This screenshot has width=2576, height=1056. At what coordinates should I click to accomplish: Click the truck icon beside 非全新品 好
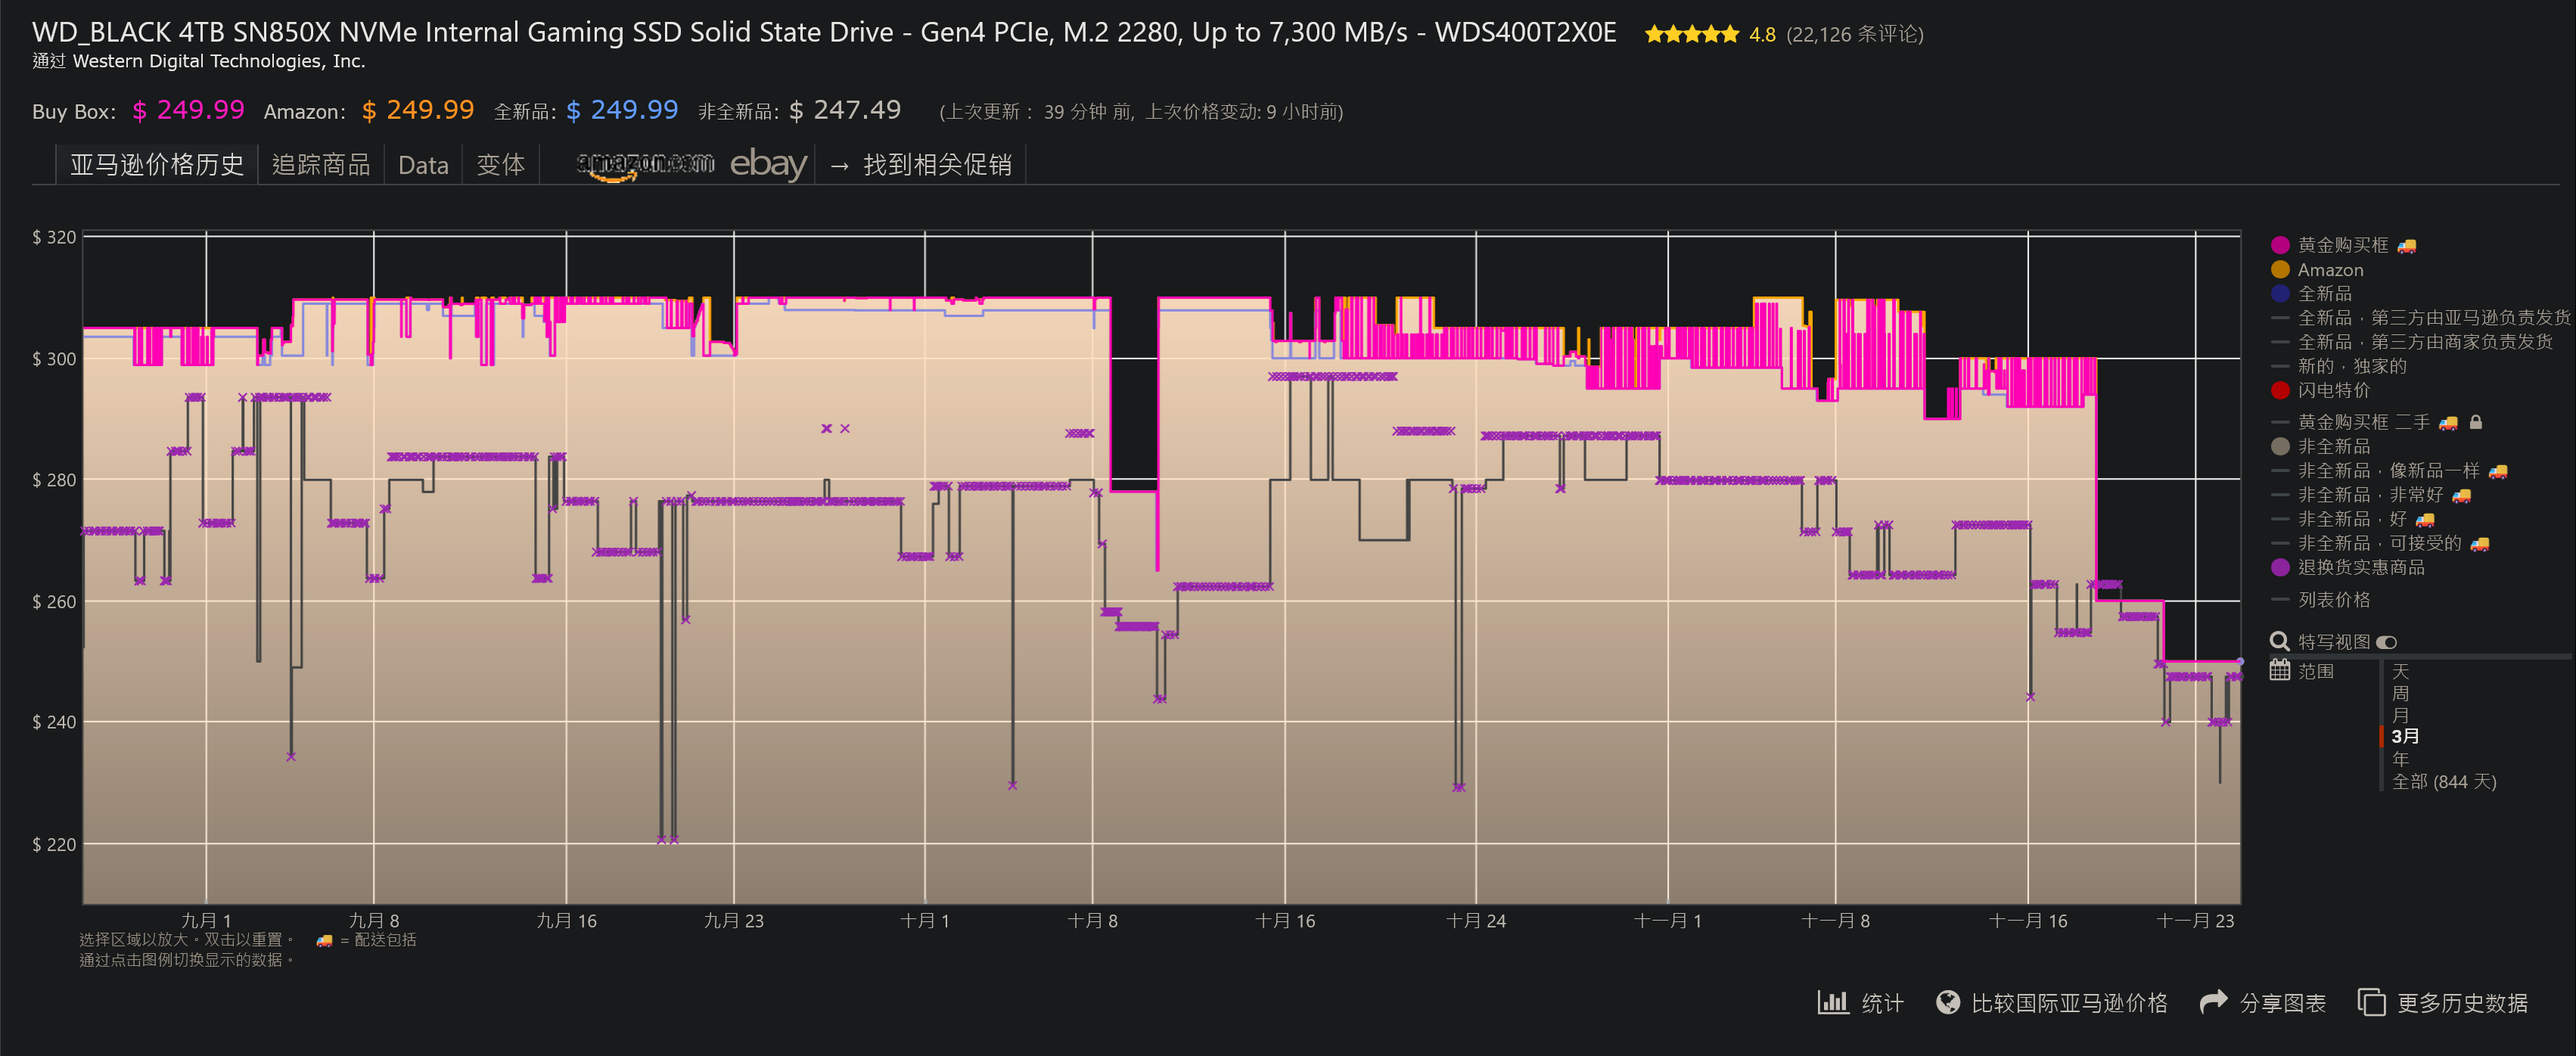point(2425,520)
